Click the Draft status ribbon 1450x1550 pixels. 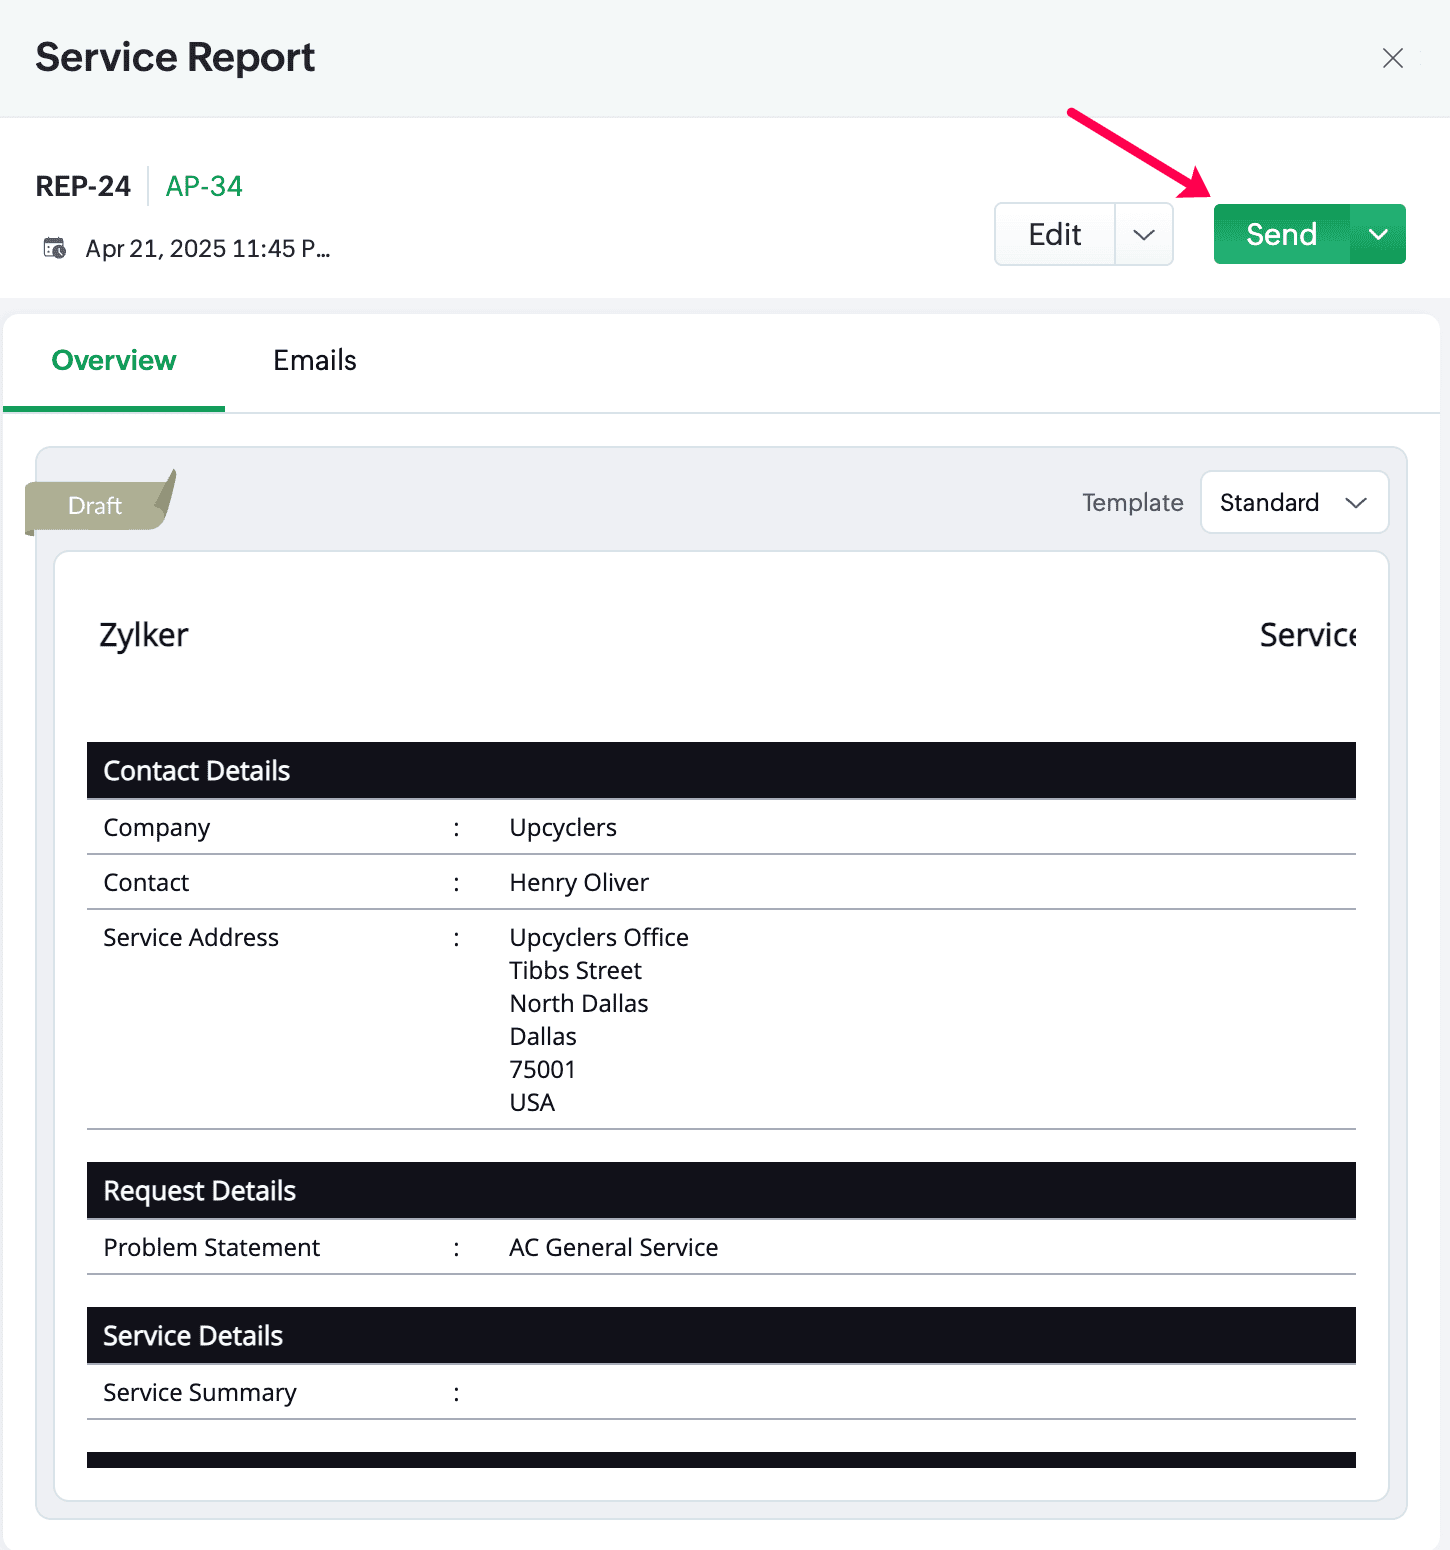point(96,505)
